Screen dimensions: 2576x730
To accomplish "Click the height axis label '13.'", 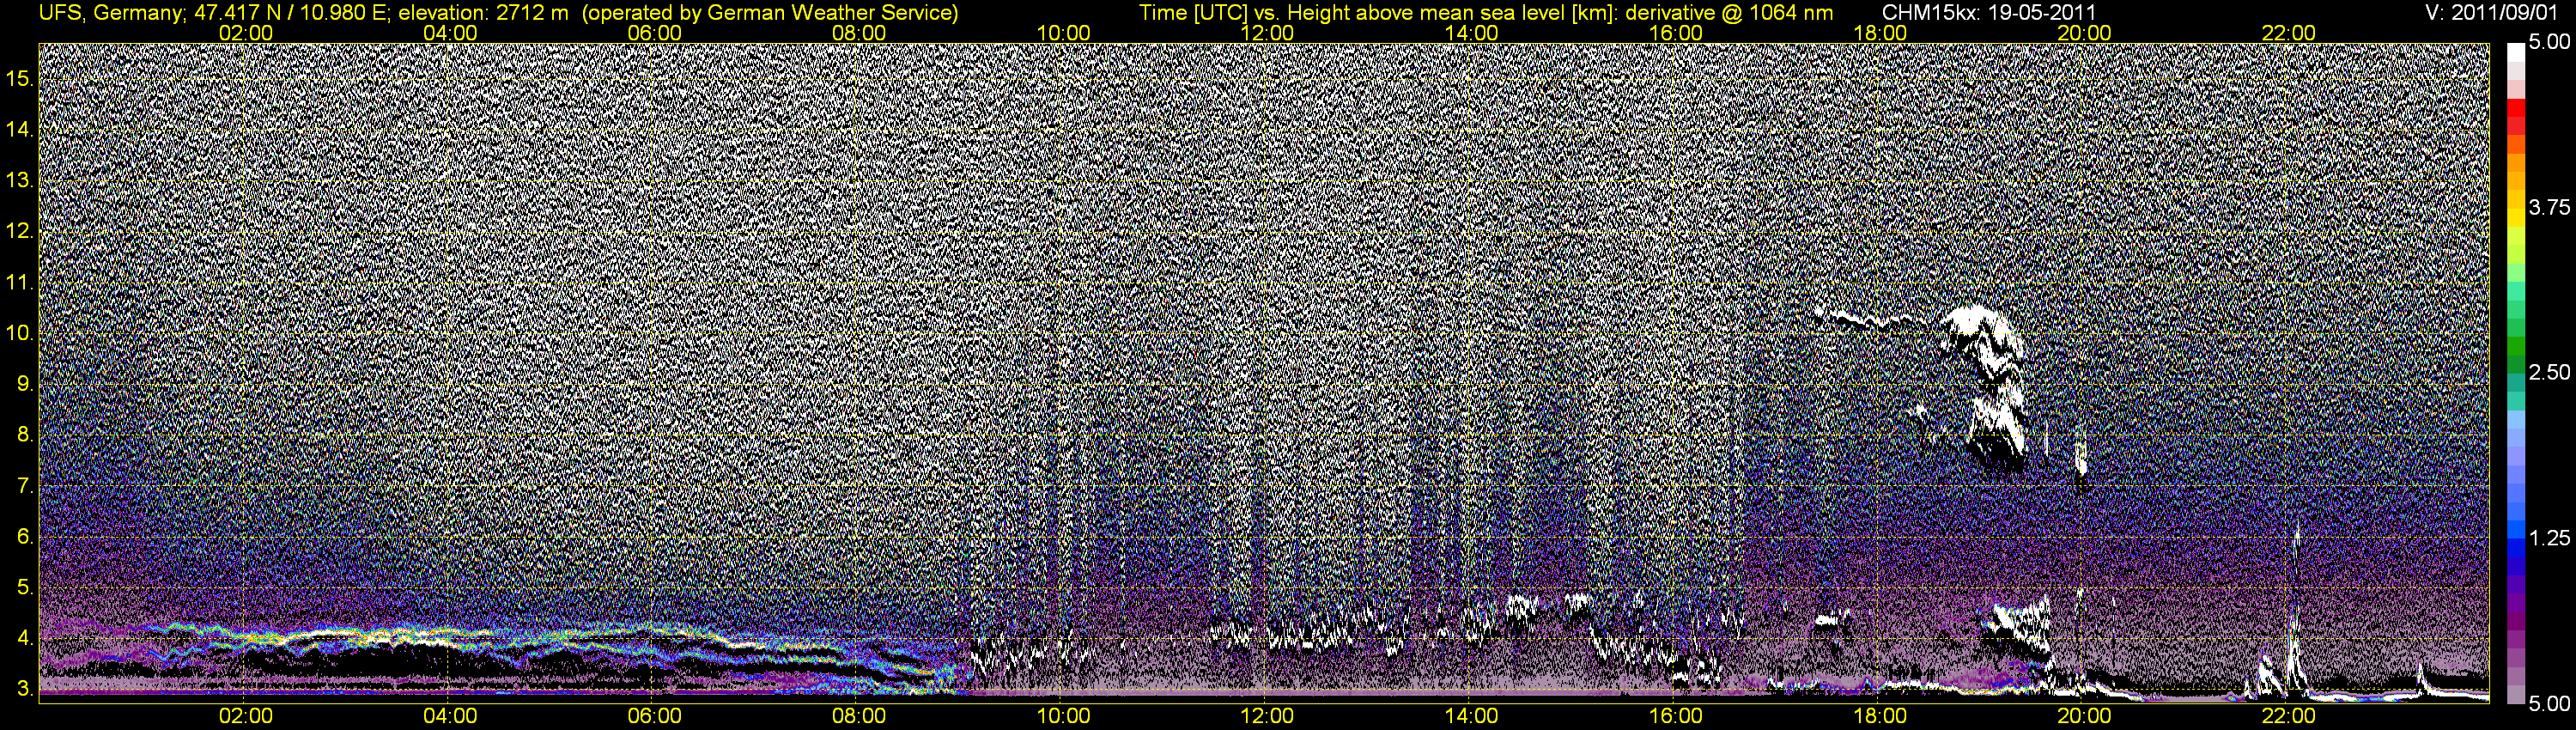I will (x=20, y=180).
